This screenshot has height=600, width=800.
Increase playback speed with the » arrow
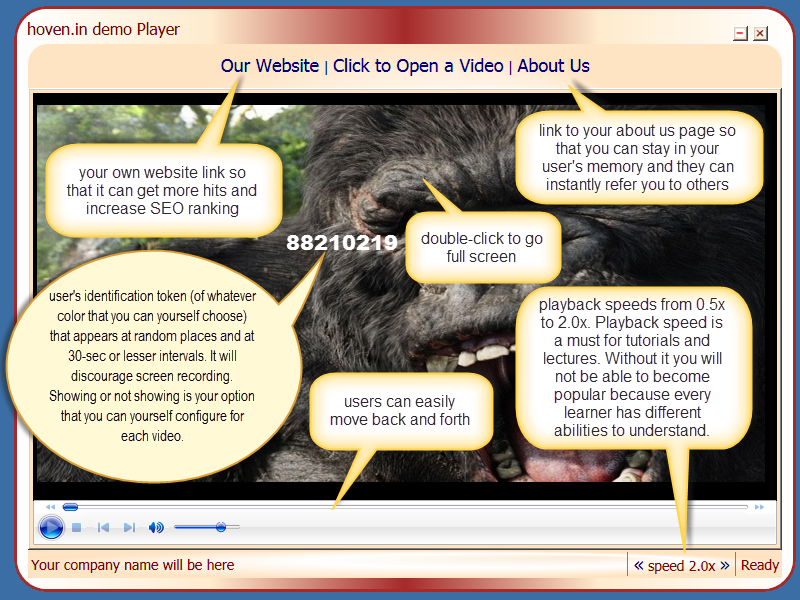click(x=725, y=565)
